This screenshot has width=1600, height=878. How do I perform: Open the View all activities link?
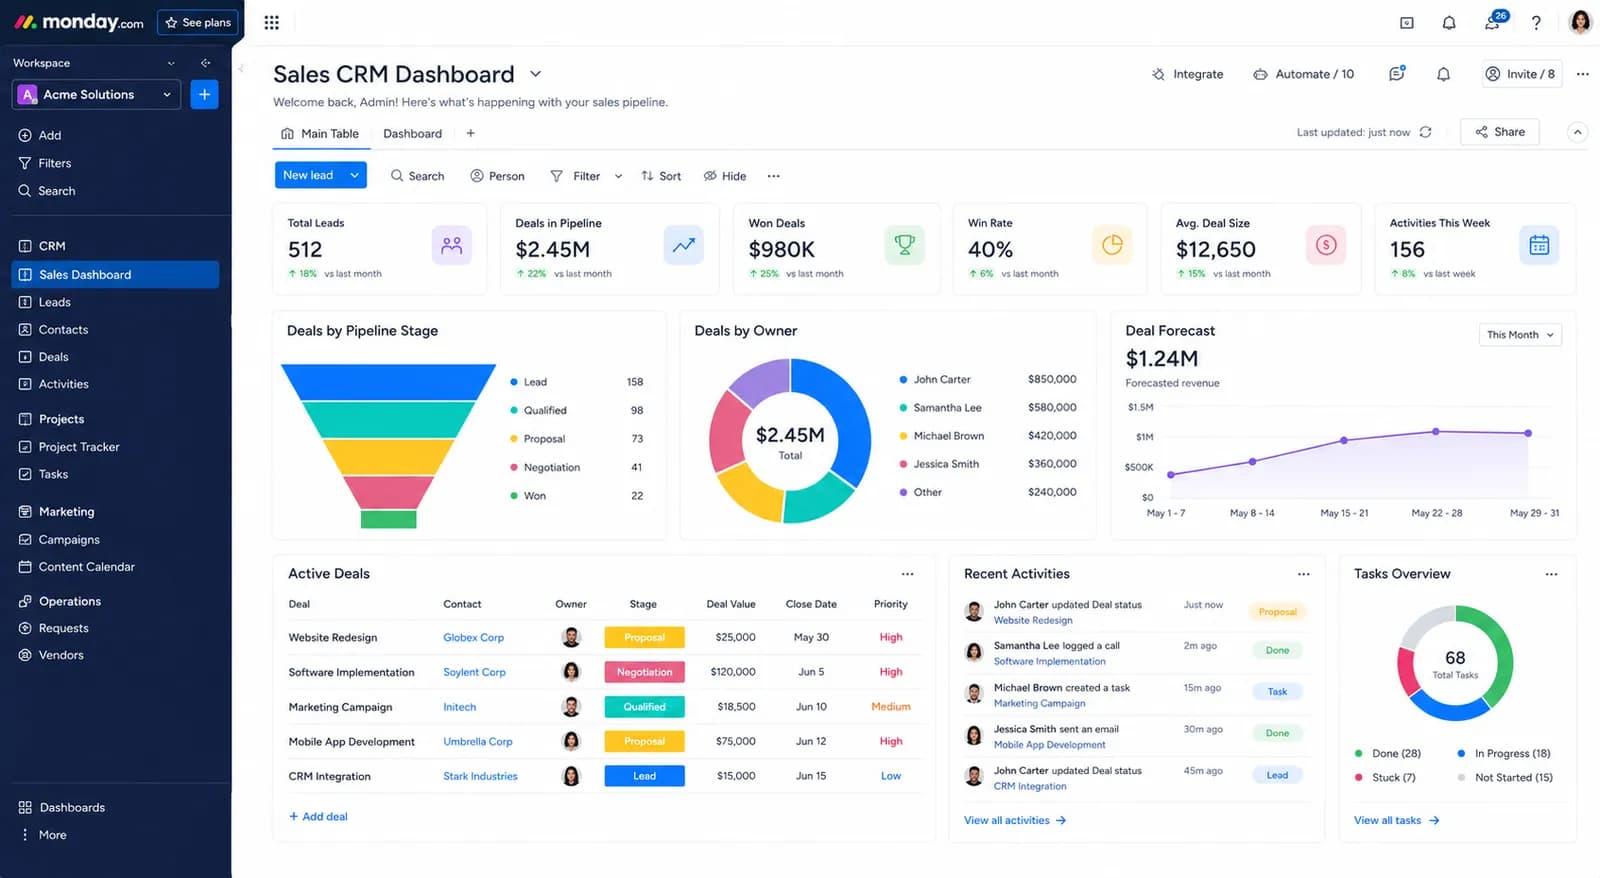(x=1015, y=820)
